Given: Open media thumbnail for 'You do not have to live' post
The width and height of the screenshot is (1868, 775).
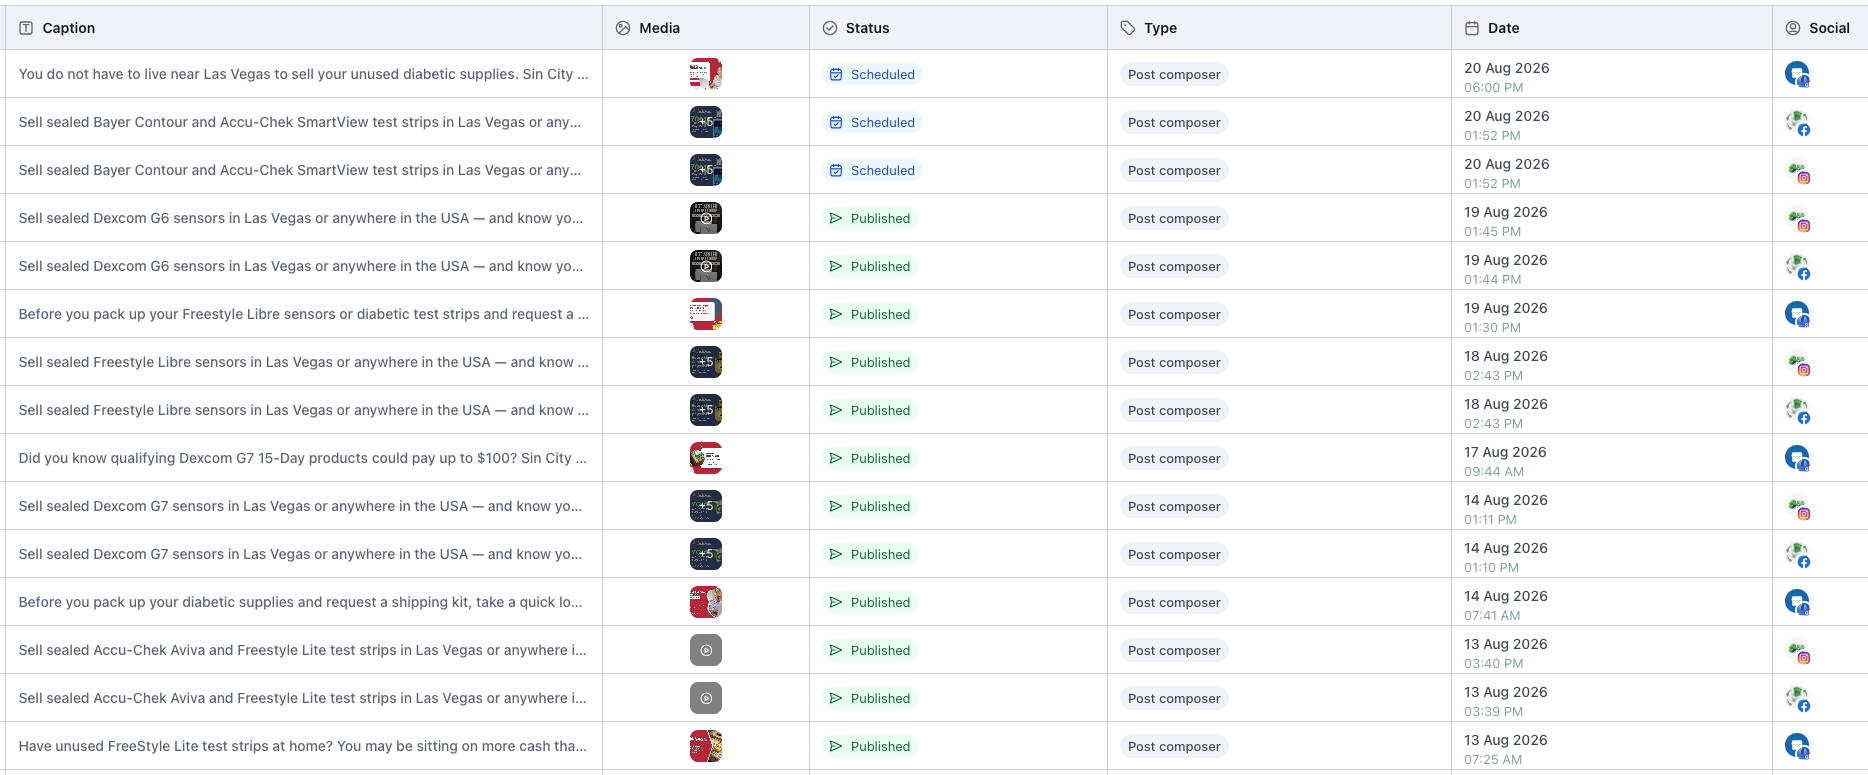Looking at the screenshot, I should tap(706, 74).
